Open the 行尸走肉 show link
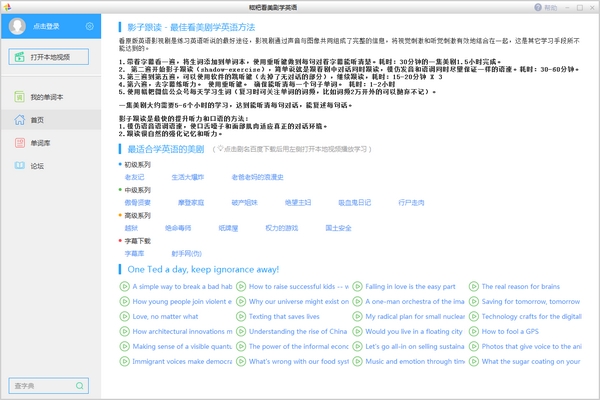Viewport: 600px width, 400px height. point(411,202)
